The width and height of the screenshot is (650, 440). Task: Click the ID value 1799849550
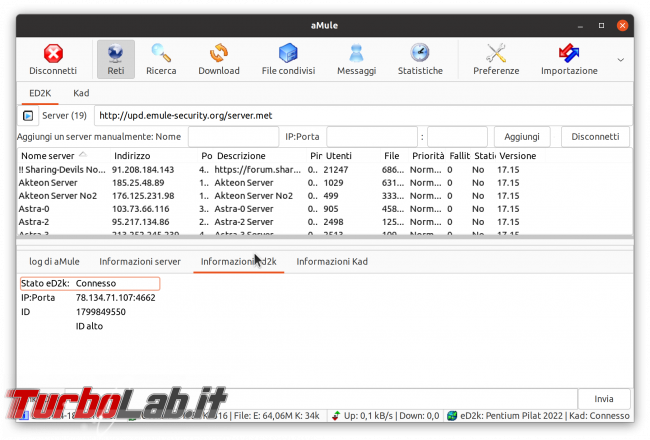point(101,312)
